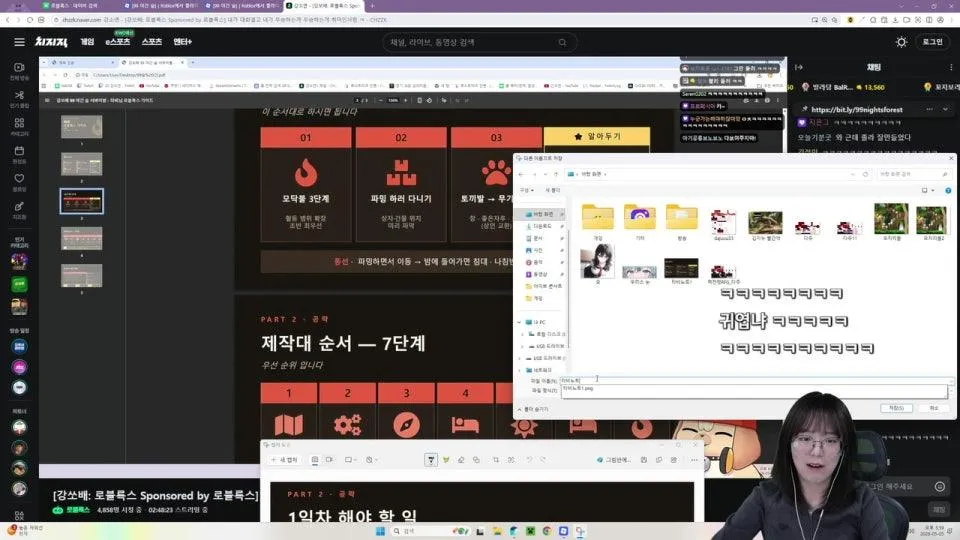960x540 pixels.
Task: Open the e스포츠 tab in Chzzk header
Action: point(118,42)
